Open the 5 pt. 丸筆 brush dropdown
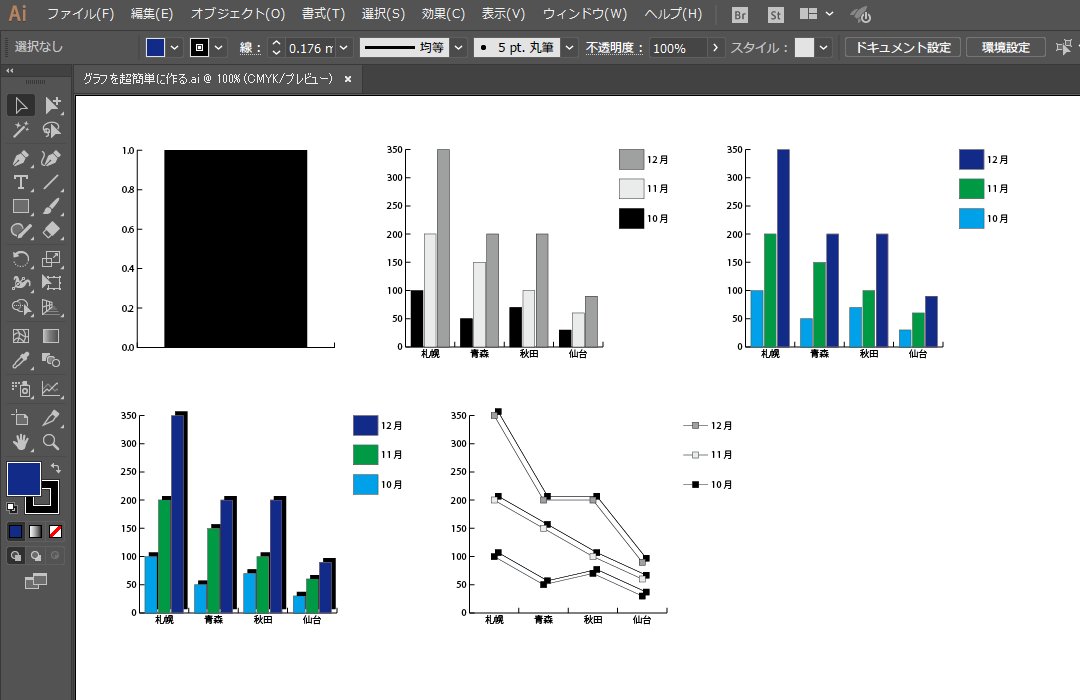The height and width of the screenshot is (700, 1080). tap(570, 48)
